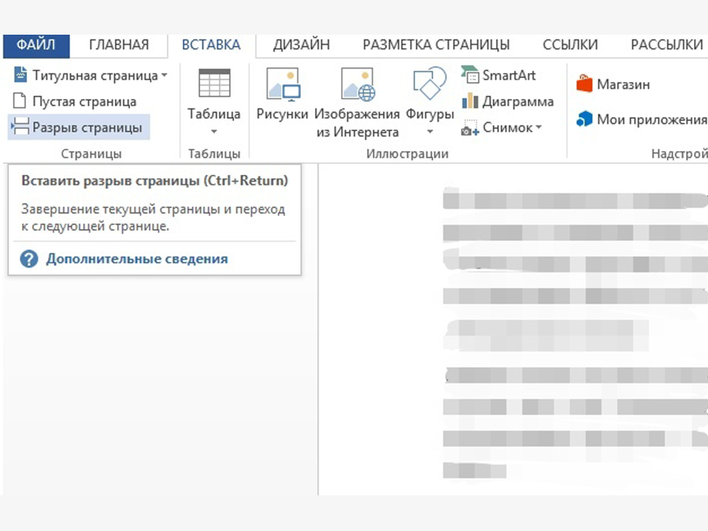
Task: Open the Магазин add-ins label
Action: [624, 84]
